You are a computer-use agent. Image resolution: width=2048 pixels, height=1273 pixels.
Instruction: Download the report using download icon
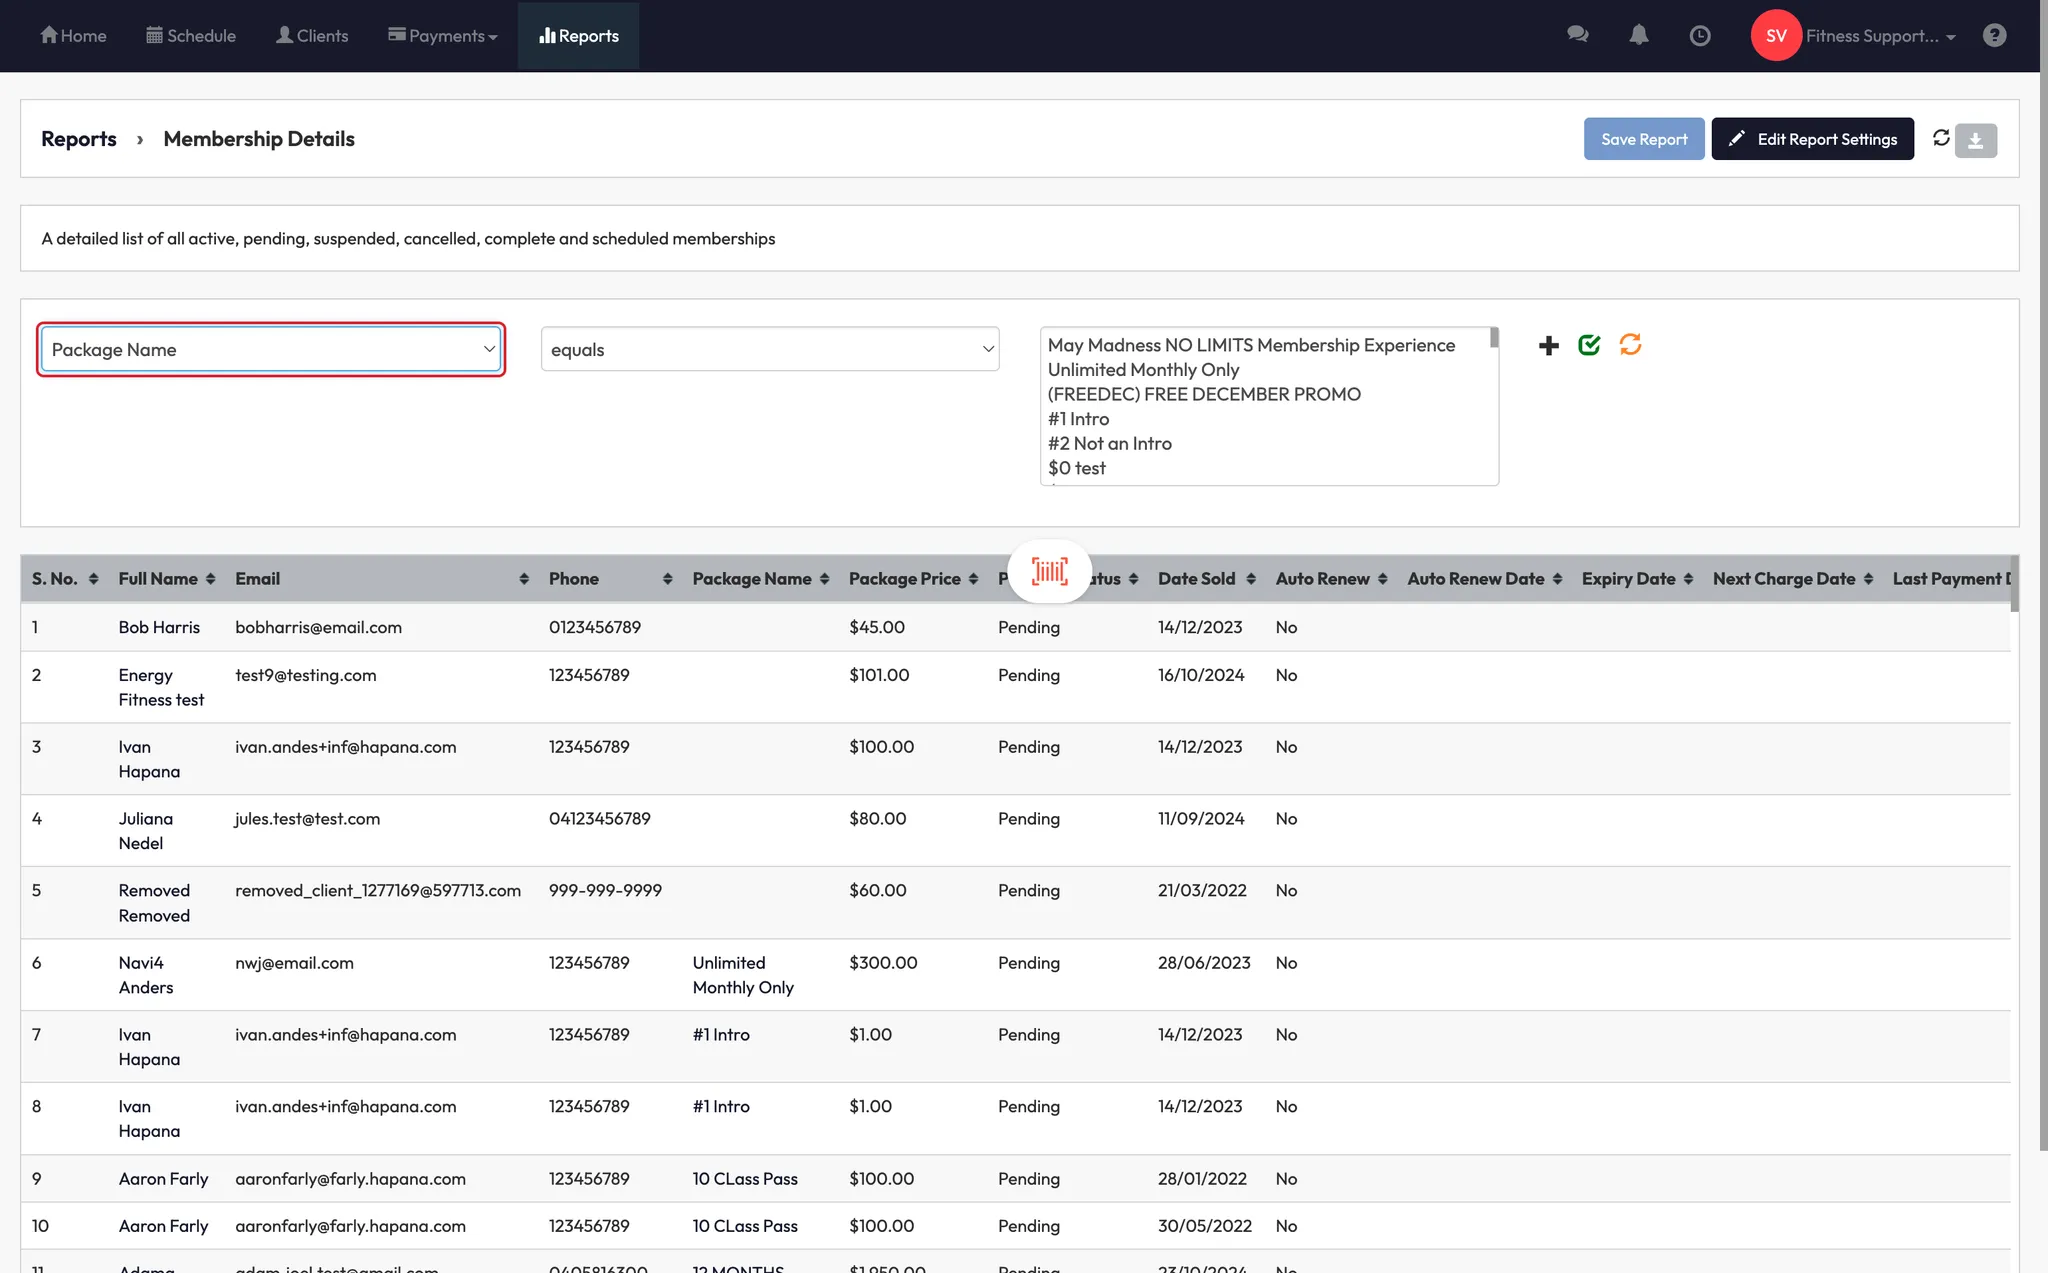point(1975,141)
